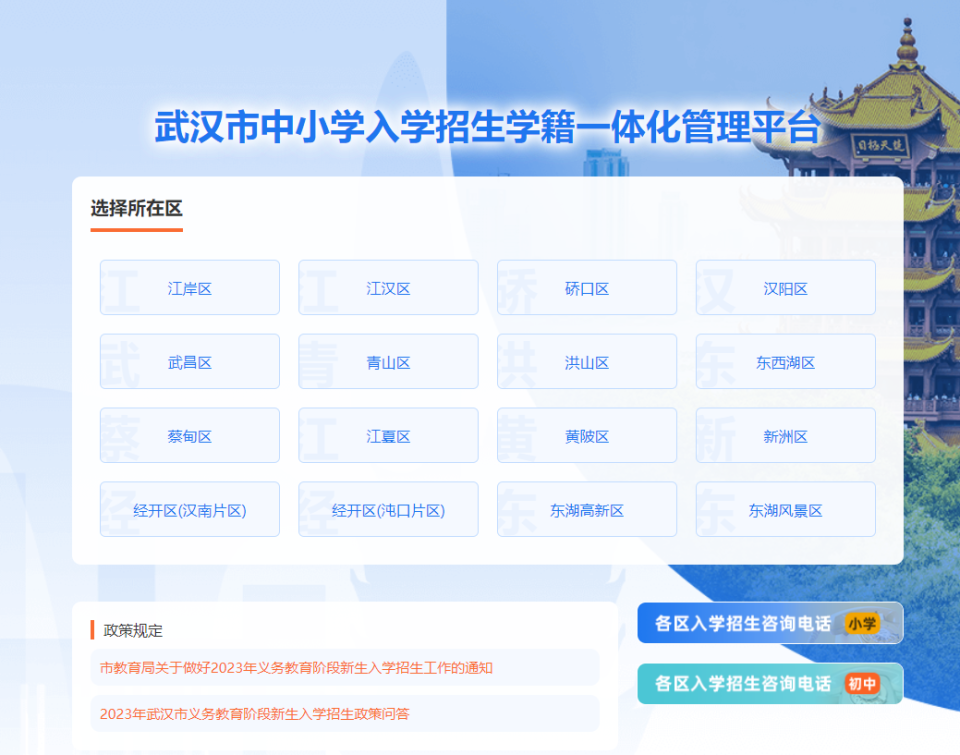Choose 江汉区 from the district grid

388,288
